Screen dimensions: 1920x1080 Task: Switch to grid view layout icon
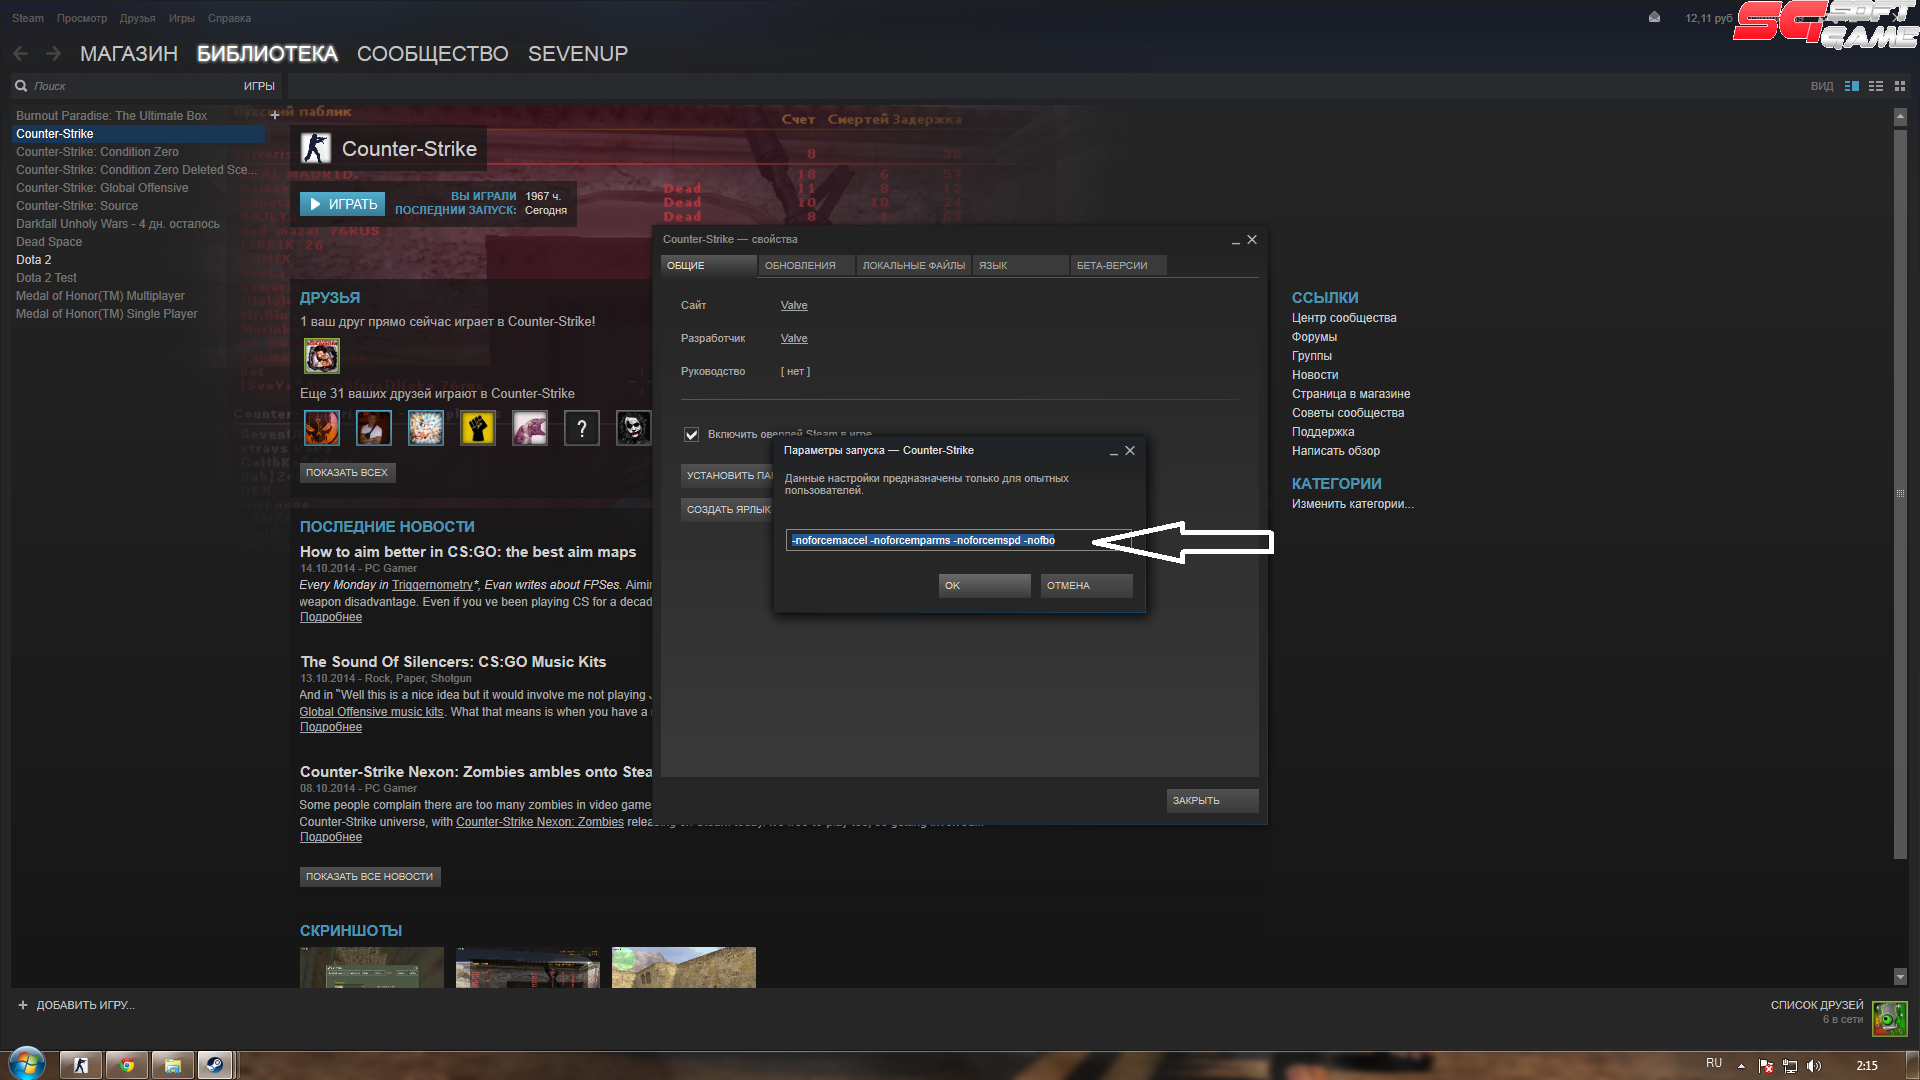tap(1900, 86)
